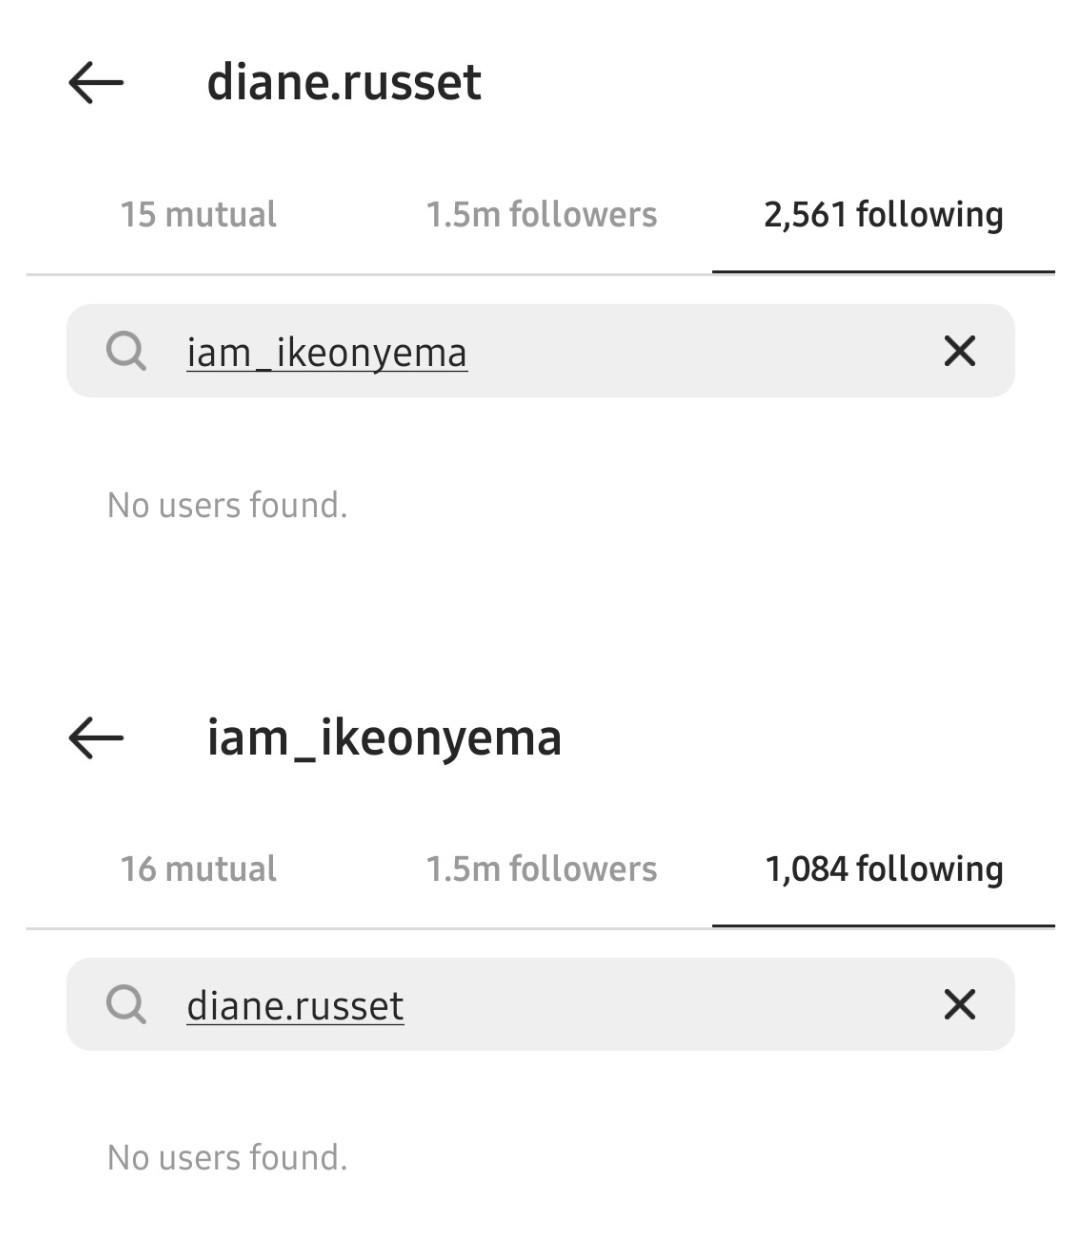
Task: Click the diane.russet profile header title
Action: click(x=344, y=82)
